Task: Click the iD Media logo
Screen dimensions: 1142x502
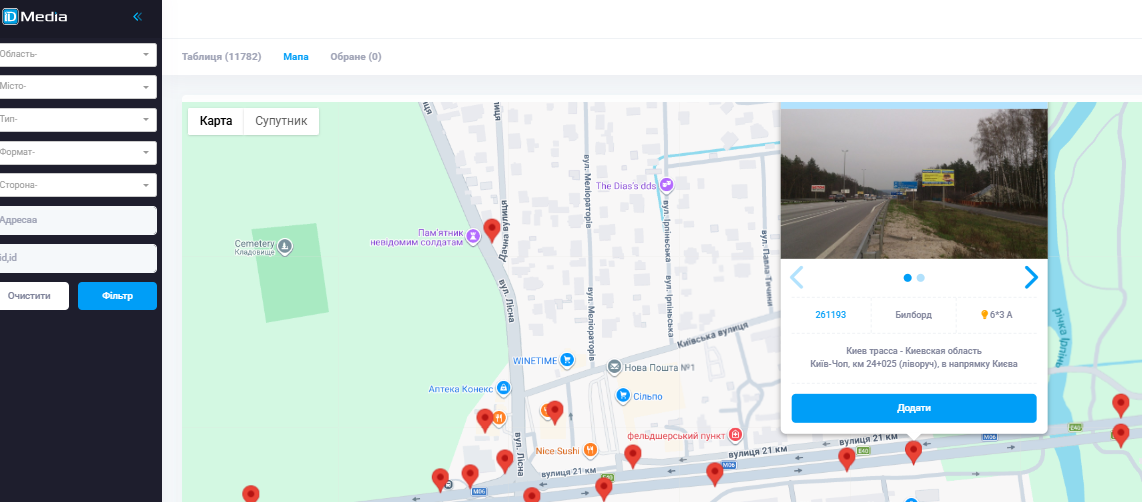Action: click(x=34, y=16)
